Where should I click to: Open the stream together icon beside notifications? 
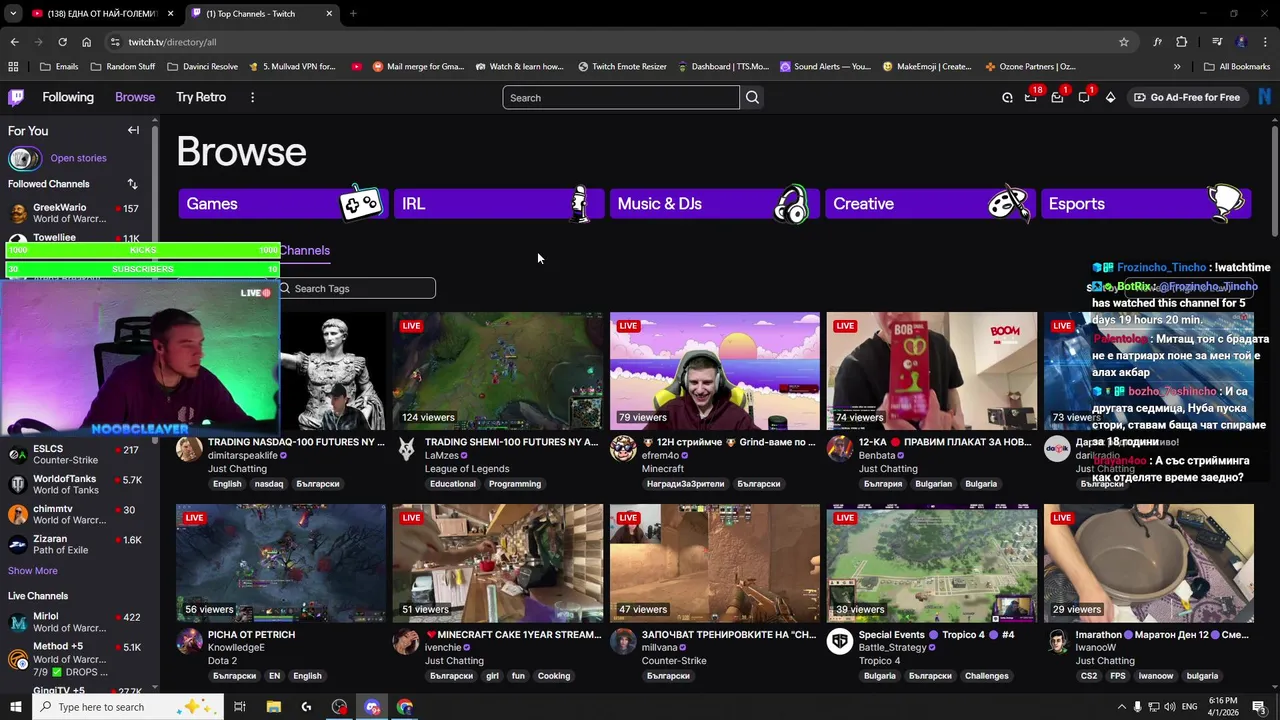(x=1007, y=97)
